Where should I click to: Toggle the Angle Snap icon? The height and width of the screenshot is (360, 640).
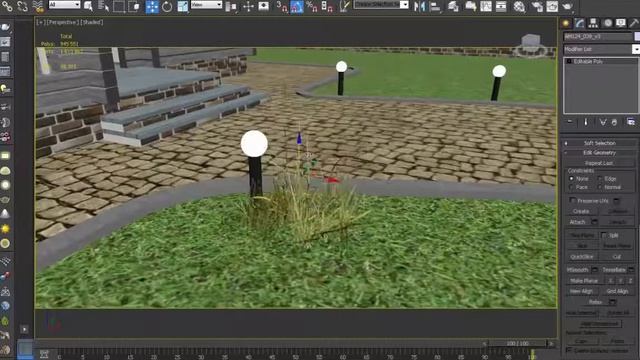[297, 6]
